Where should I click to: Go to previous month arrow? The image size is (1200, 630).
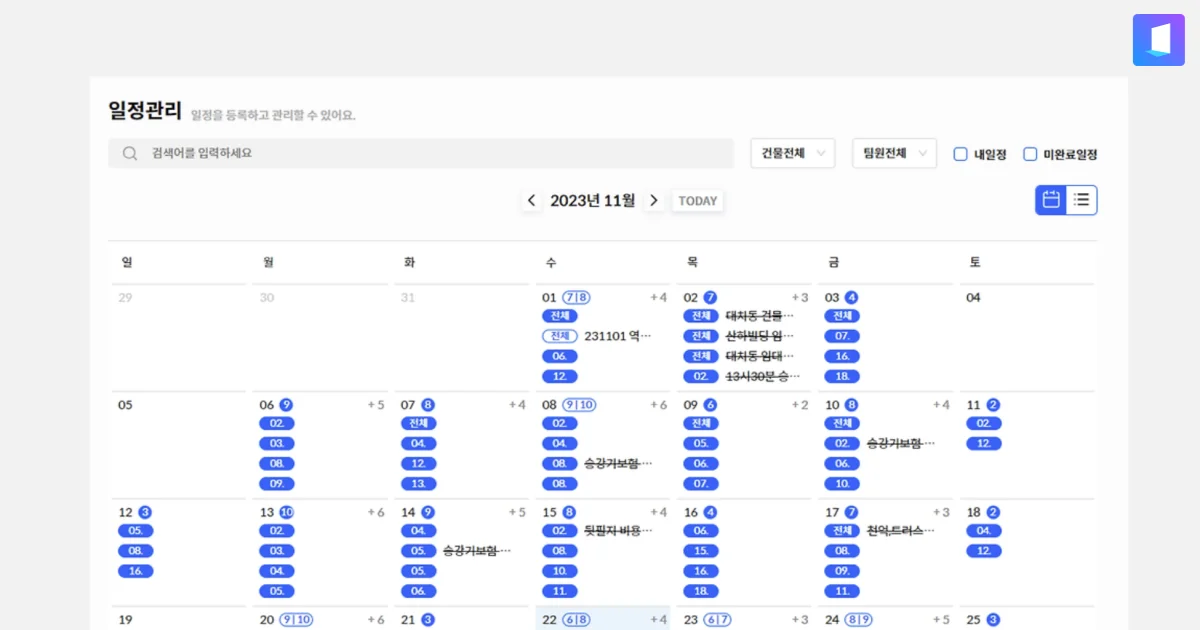coord(531,201)
